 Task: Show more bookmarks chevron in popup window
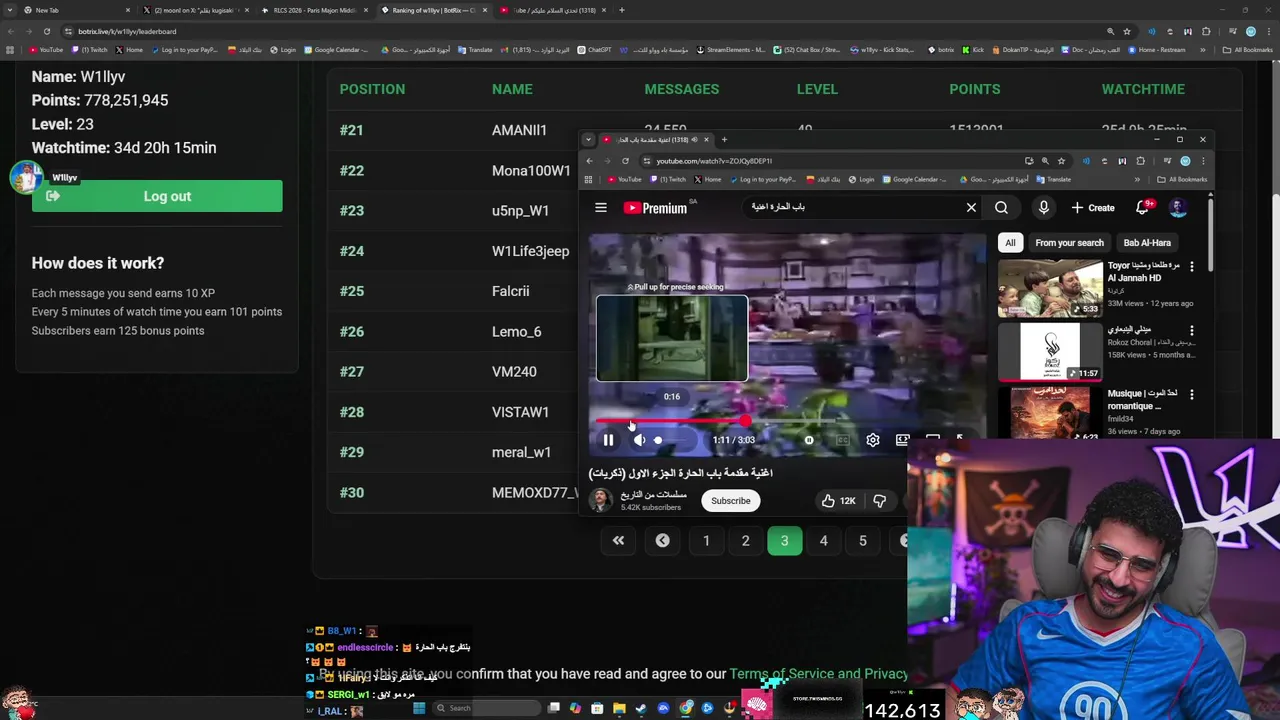[x=1137, y=180]
